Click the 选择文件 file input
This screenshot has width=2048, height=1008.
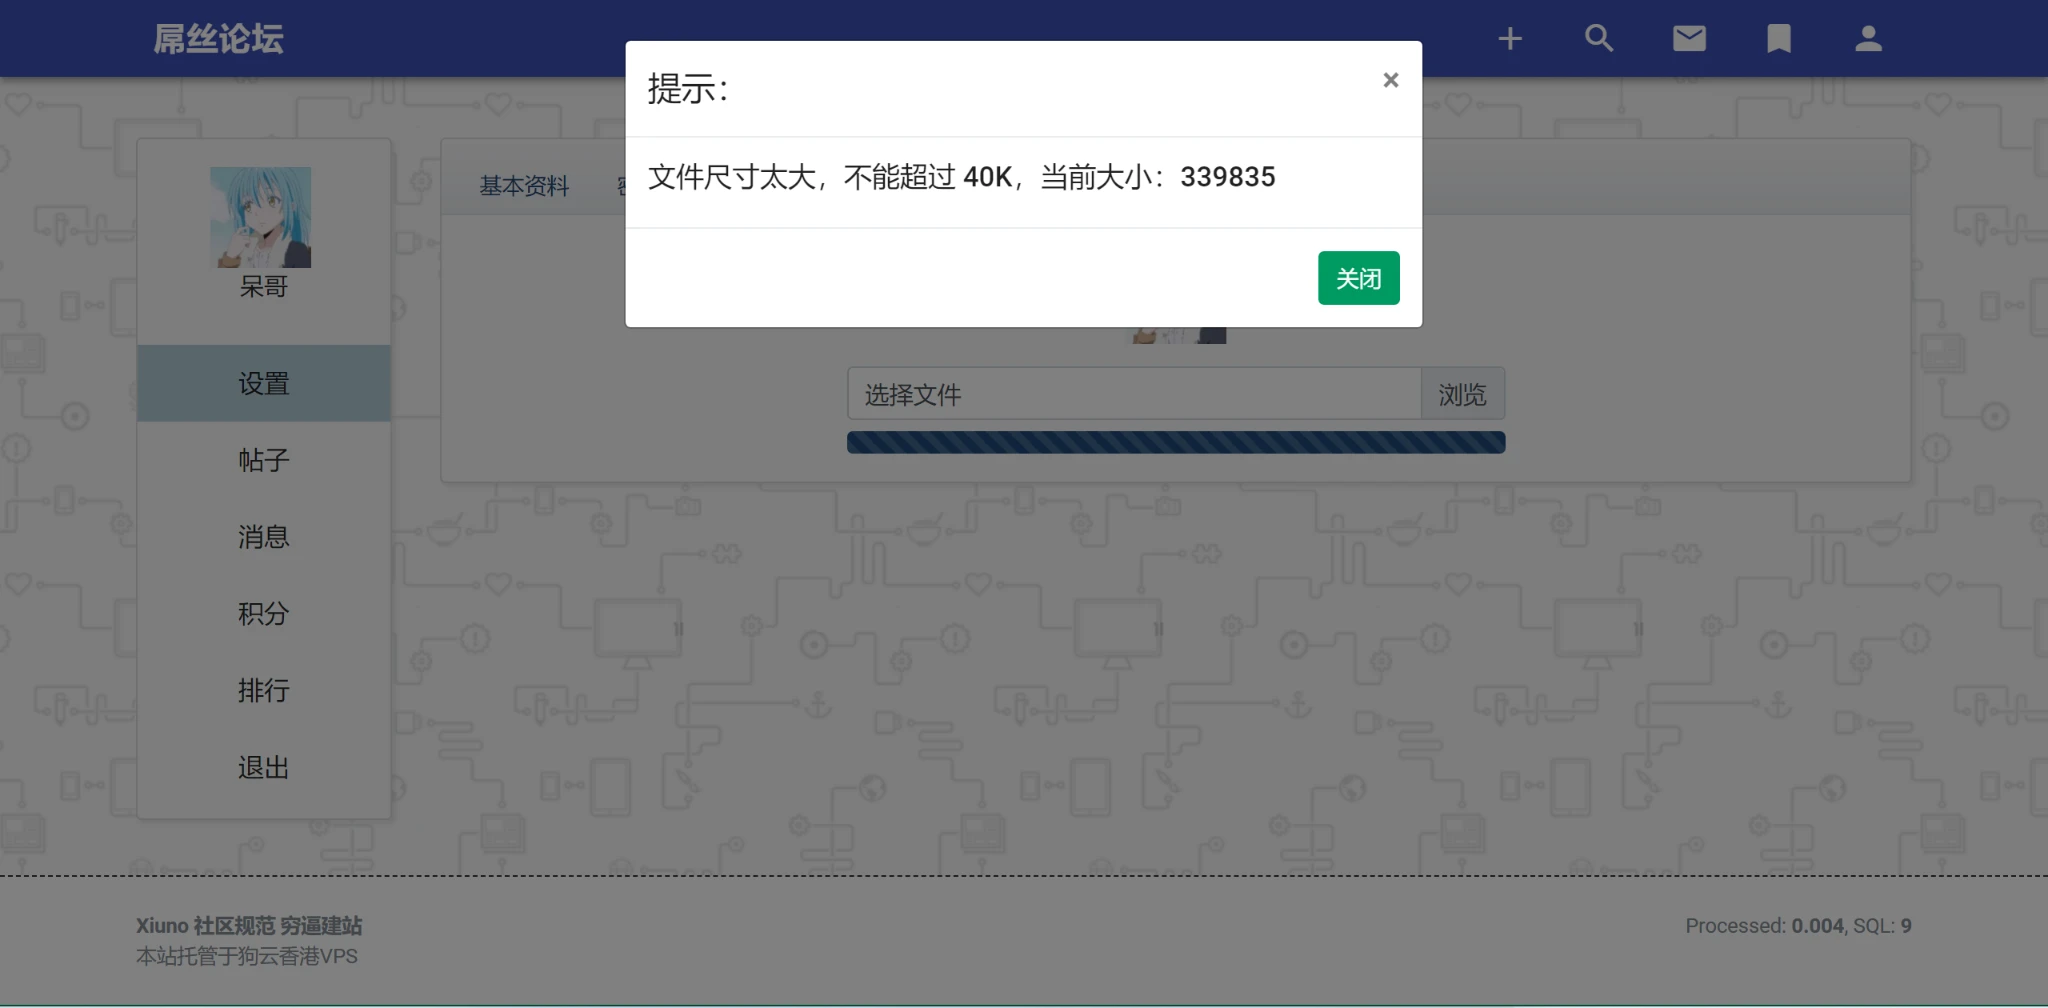click(1134, 394)
